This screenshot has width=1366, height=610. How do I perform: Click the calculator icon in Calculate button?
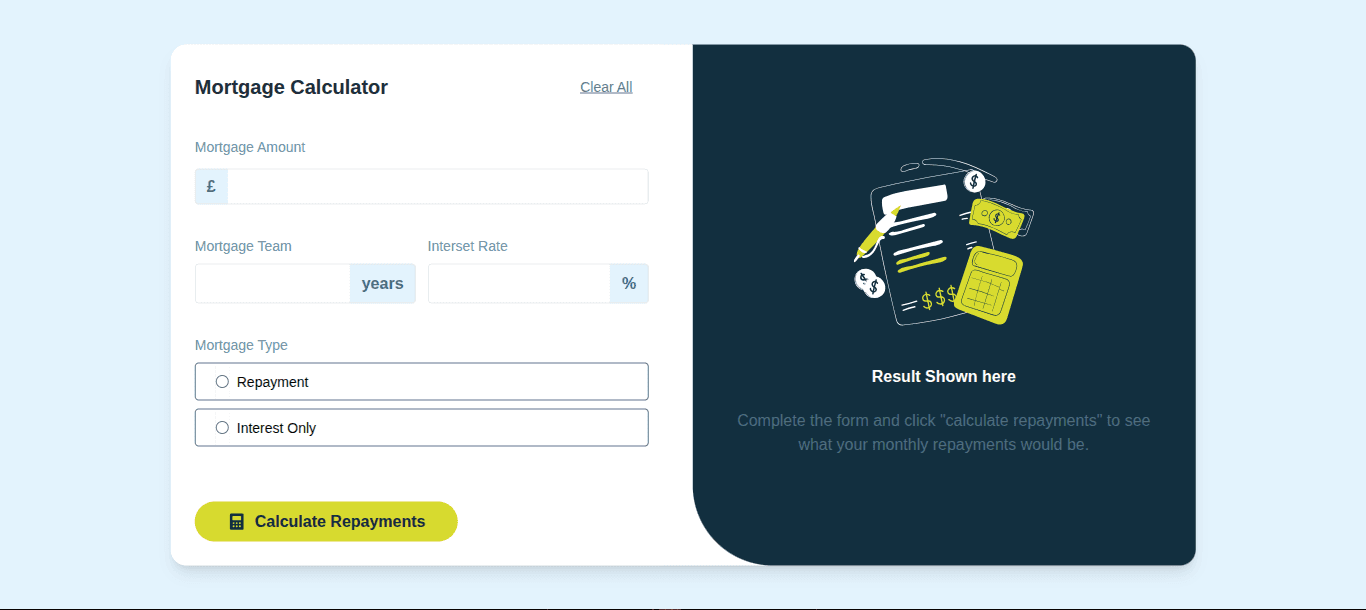tap(237, 522)
